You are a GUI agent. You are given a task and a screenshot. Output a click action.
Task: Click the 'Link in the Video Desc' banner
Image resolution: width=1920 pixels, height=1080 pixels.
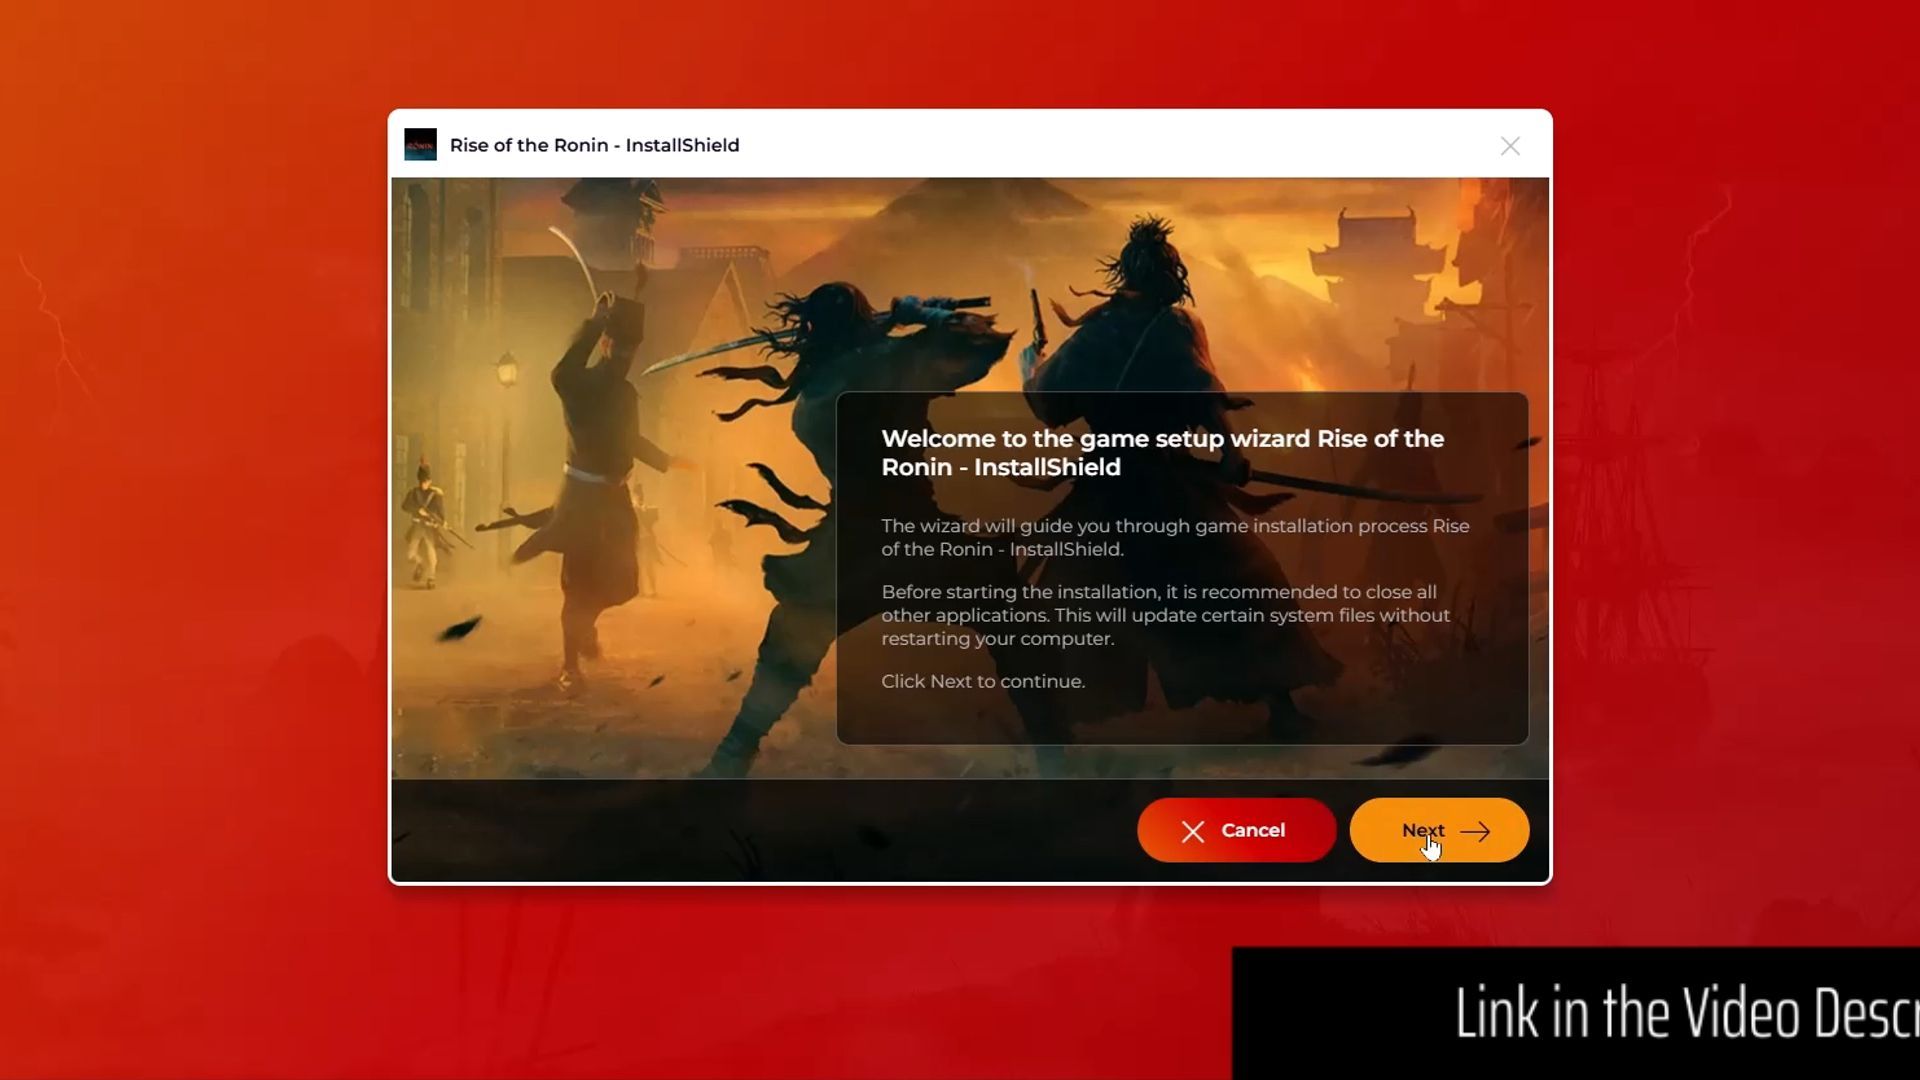tap(1576, 1013)
